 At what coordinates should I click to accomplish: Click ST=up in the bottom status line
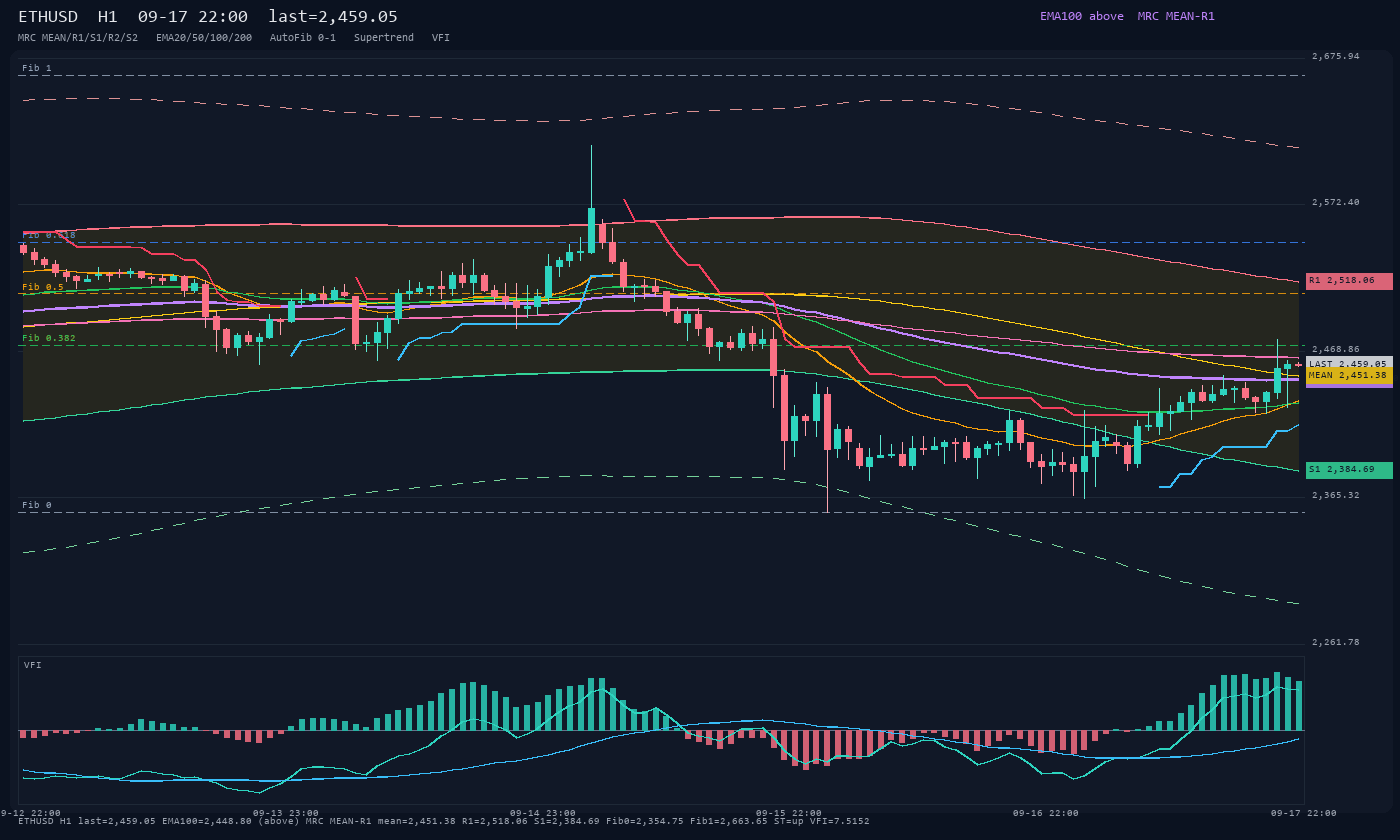pyautogui.click(x=790, y=821)
